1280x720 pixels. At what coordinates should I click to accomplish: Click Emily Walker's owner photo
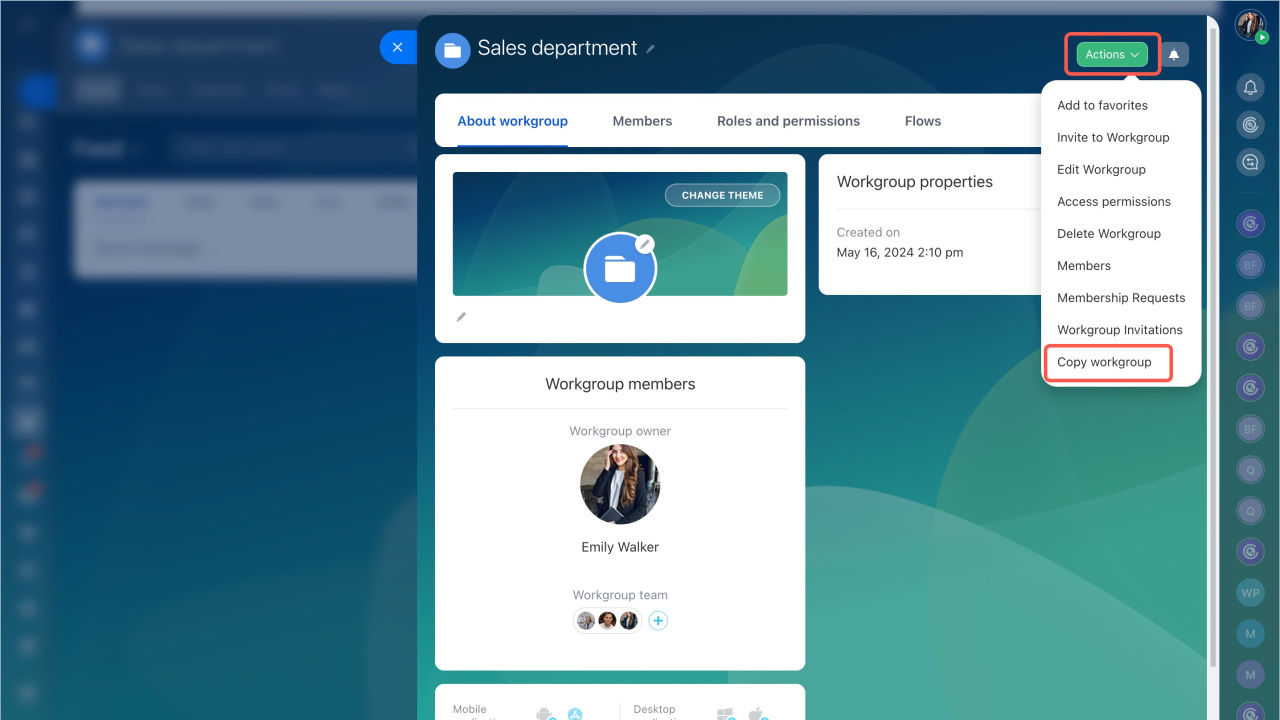pyautogui.click(x=620, y=484)
